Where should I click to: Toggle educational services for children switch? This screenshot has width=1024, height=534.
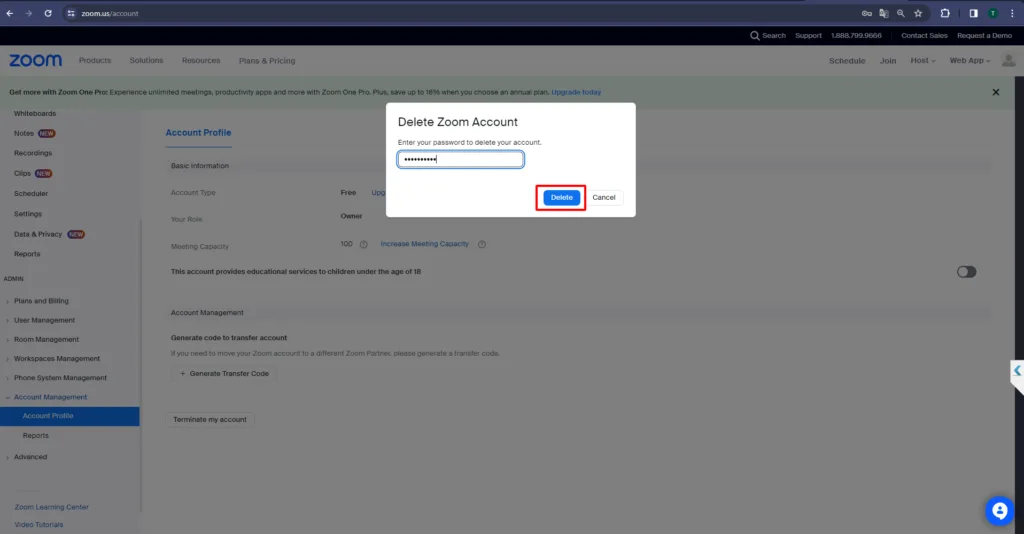point(966,271)
